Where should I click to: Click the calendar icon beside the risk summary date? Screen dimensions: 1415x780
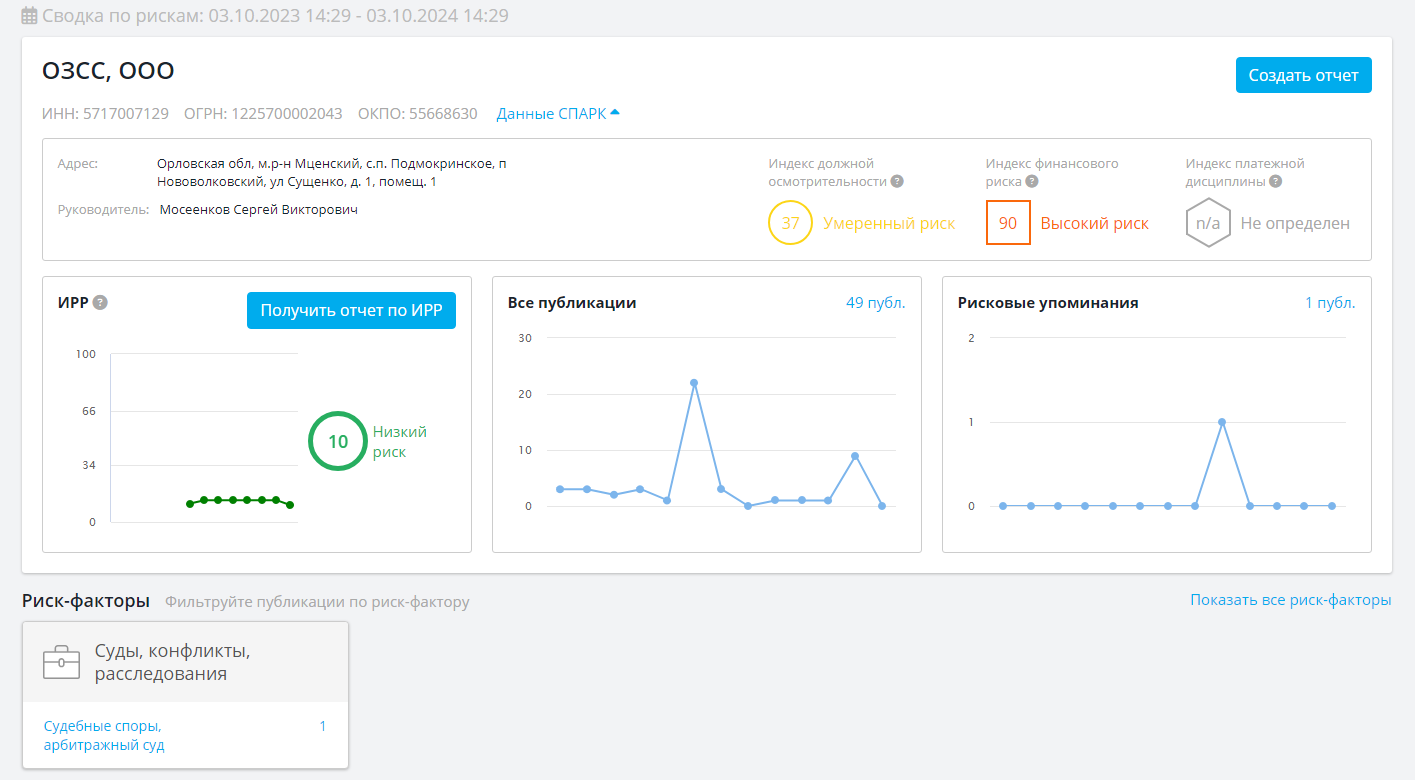(30, 16)
